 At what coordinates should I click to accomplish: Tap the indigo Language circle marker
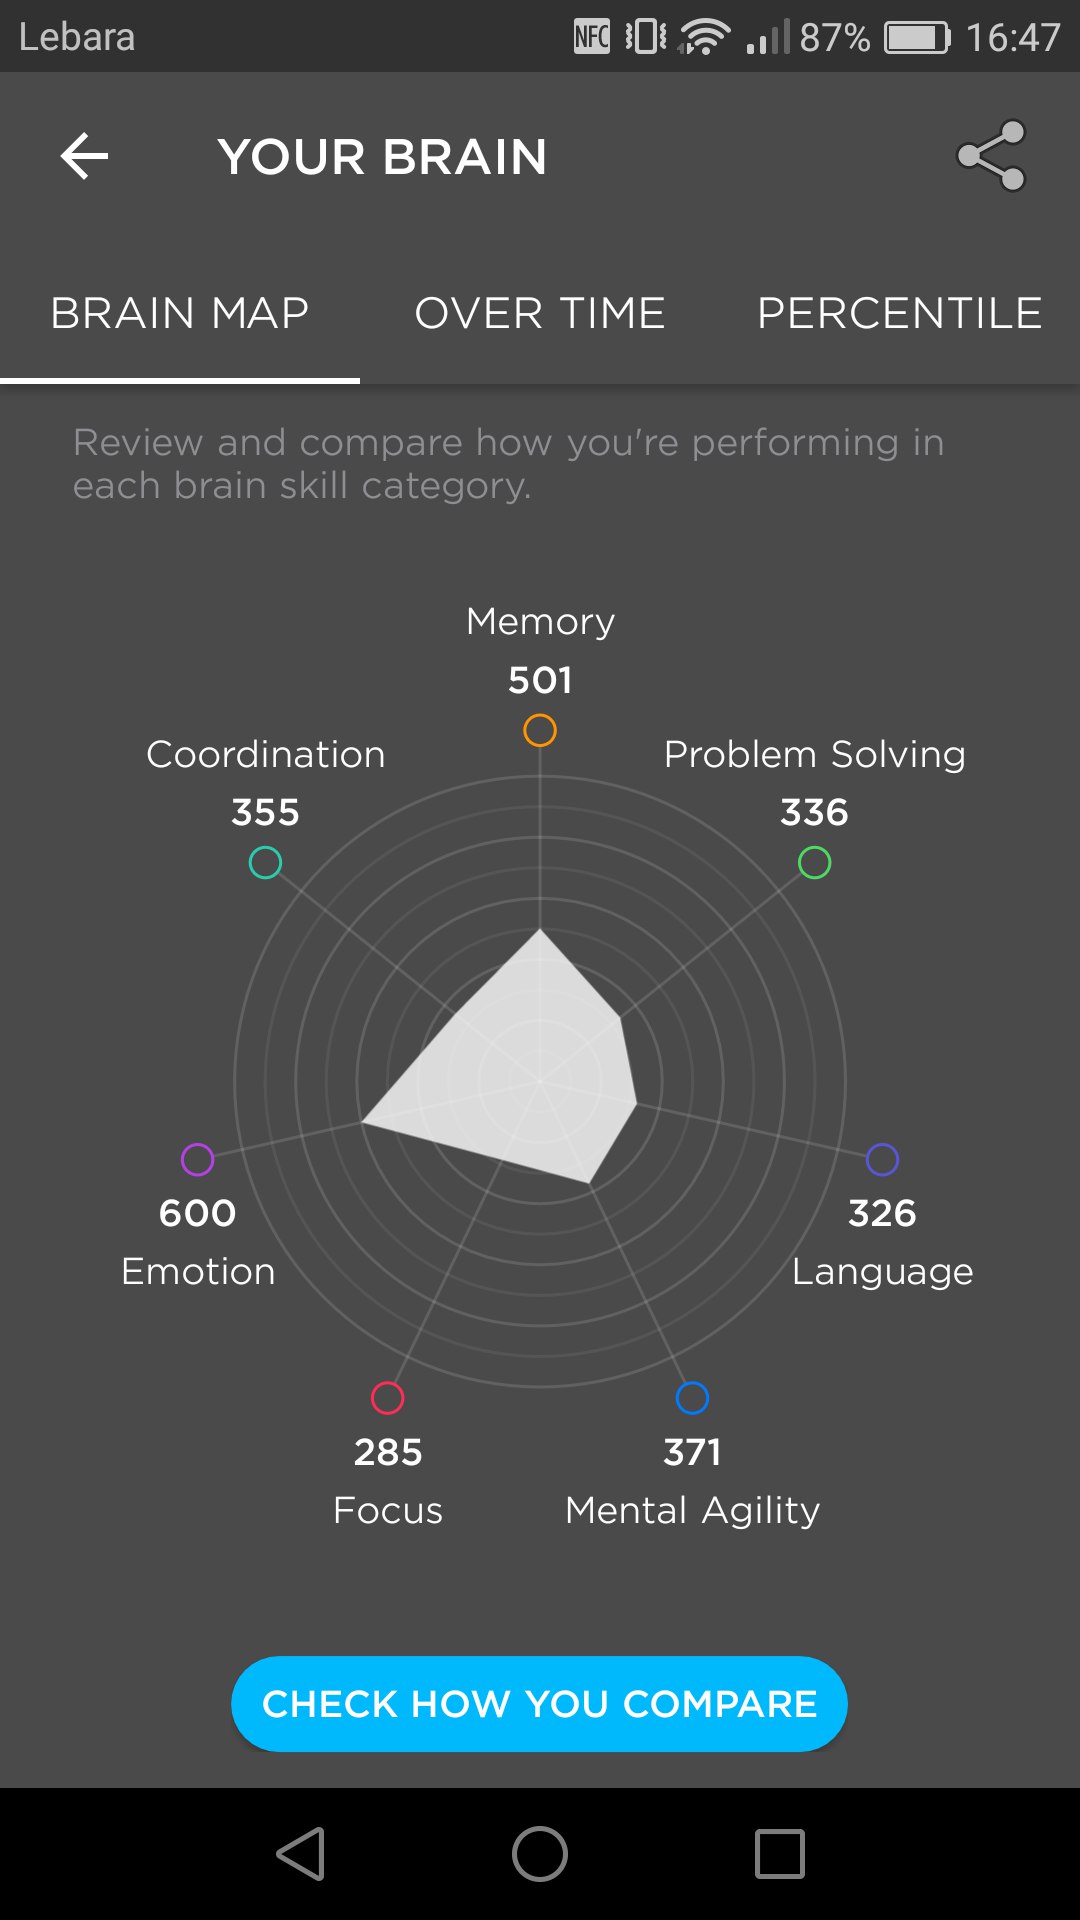[882, 1159]
